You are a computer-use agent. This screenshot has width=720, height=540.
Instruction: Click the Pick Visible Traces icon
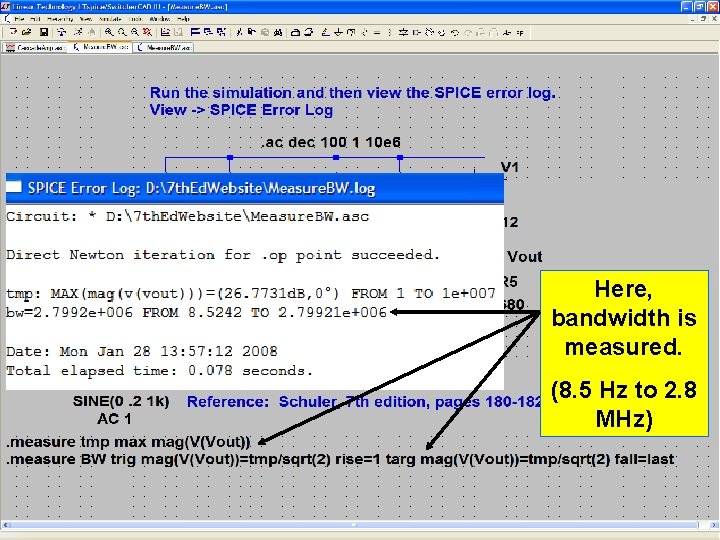coord(165,32)
